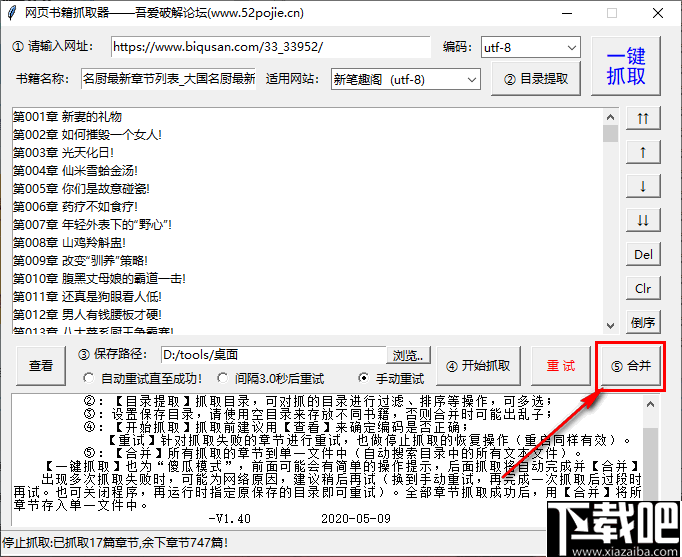This screenshot has height=557, width=682.
Task: Clear chapter list with Clr button
Action: (643, 288)
